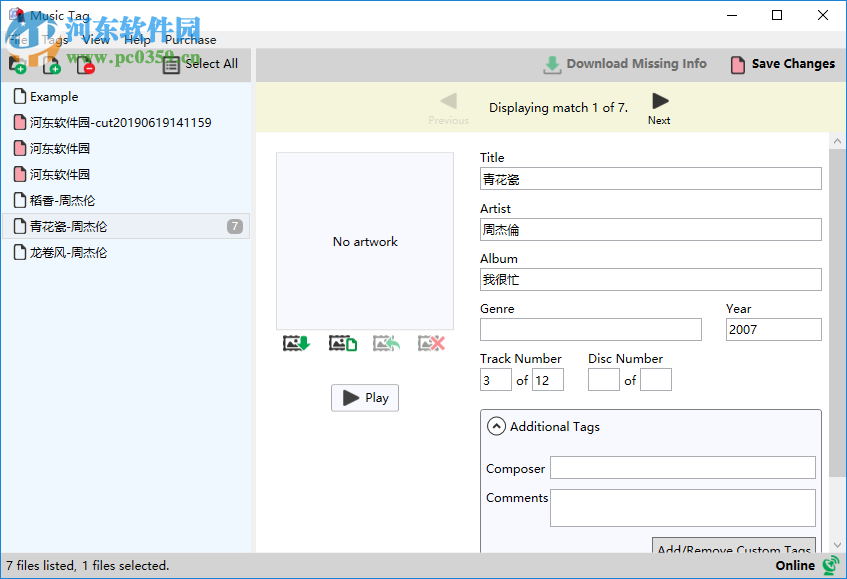Viewport: 847px width, 579px height.
Task: Click the Track Number field showing 3
Action: pos(495,380)
